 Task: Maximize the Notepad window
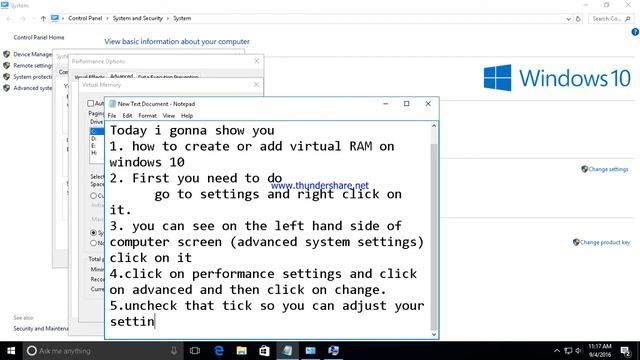click(x=407, y=104)
